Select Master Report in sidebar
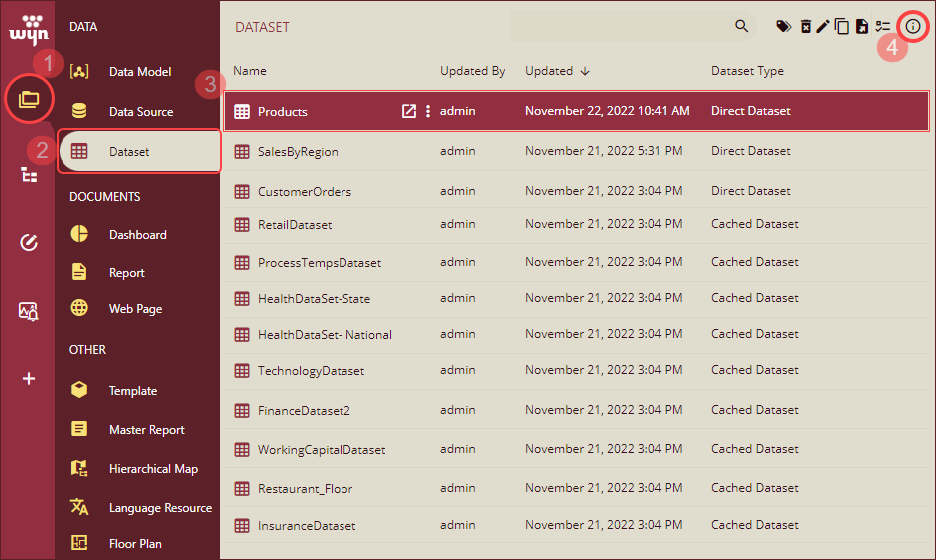936x560 pixels. tap(138, 430)
